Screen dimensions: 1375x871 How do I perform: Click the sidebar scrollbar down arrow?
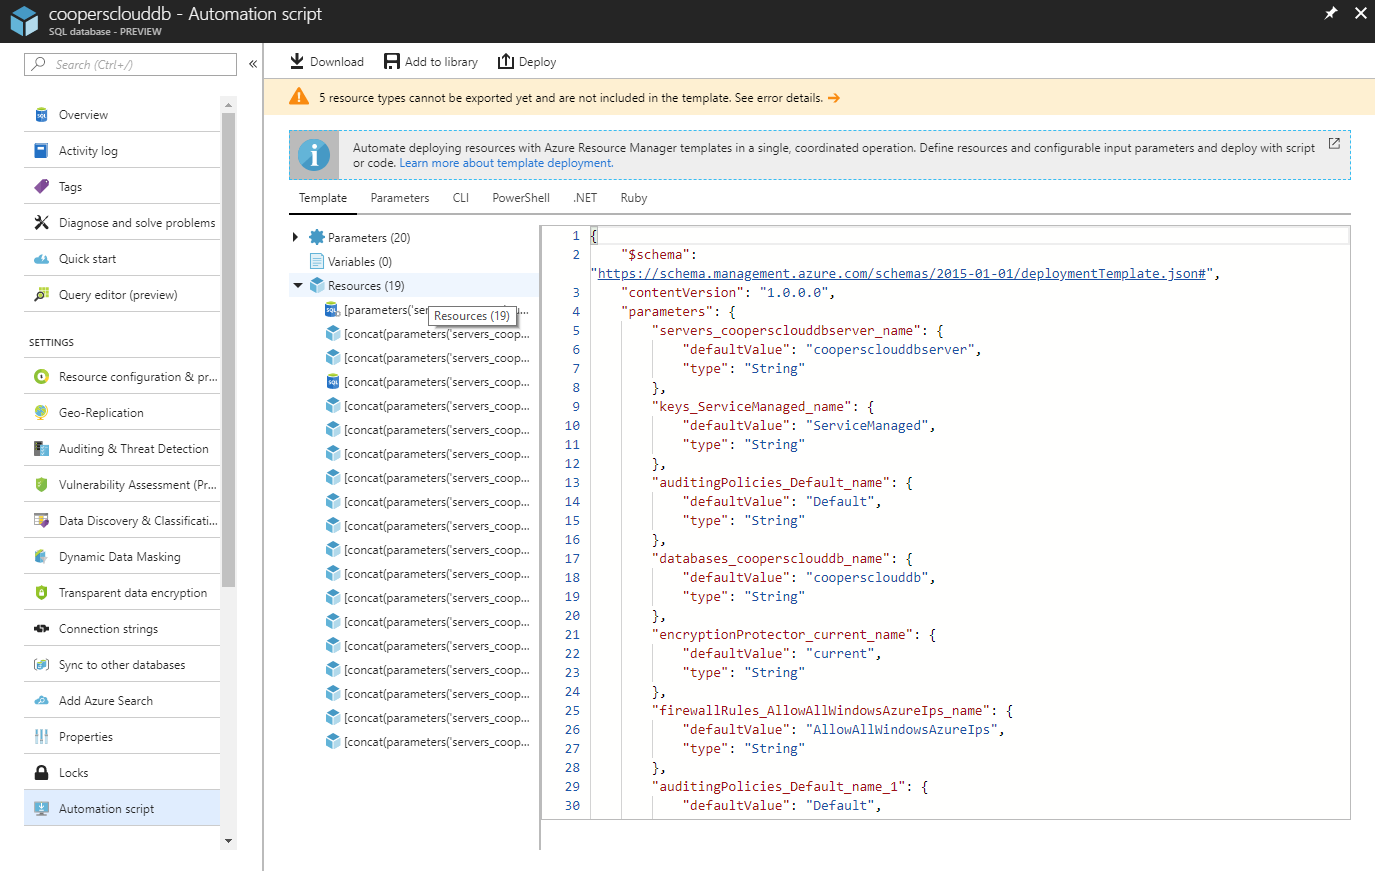click(x=228, y=841)
